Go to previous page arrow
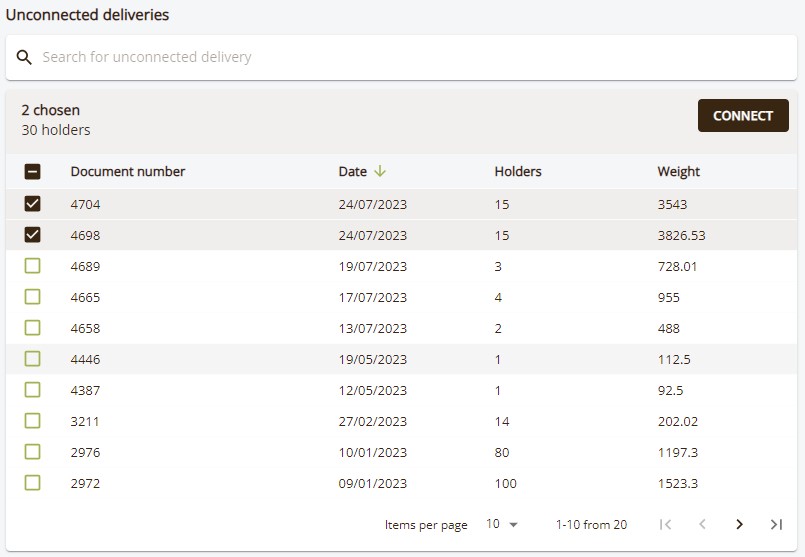The width and height of the screenshot is (805, 557). (x=702, y=524)
